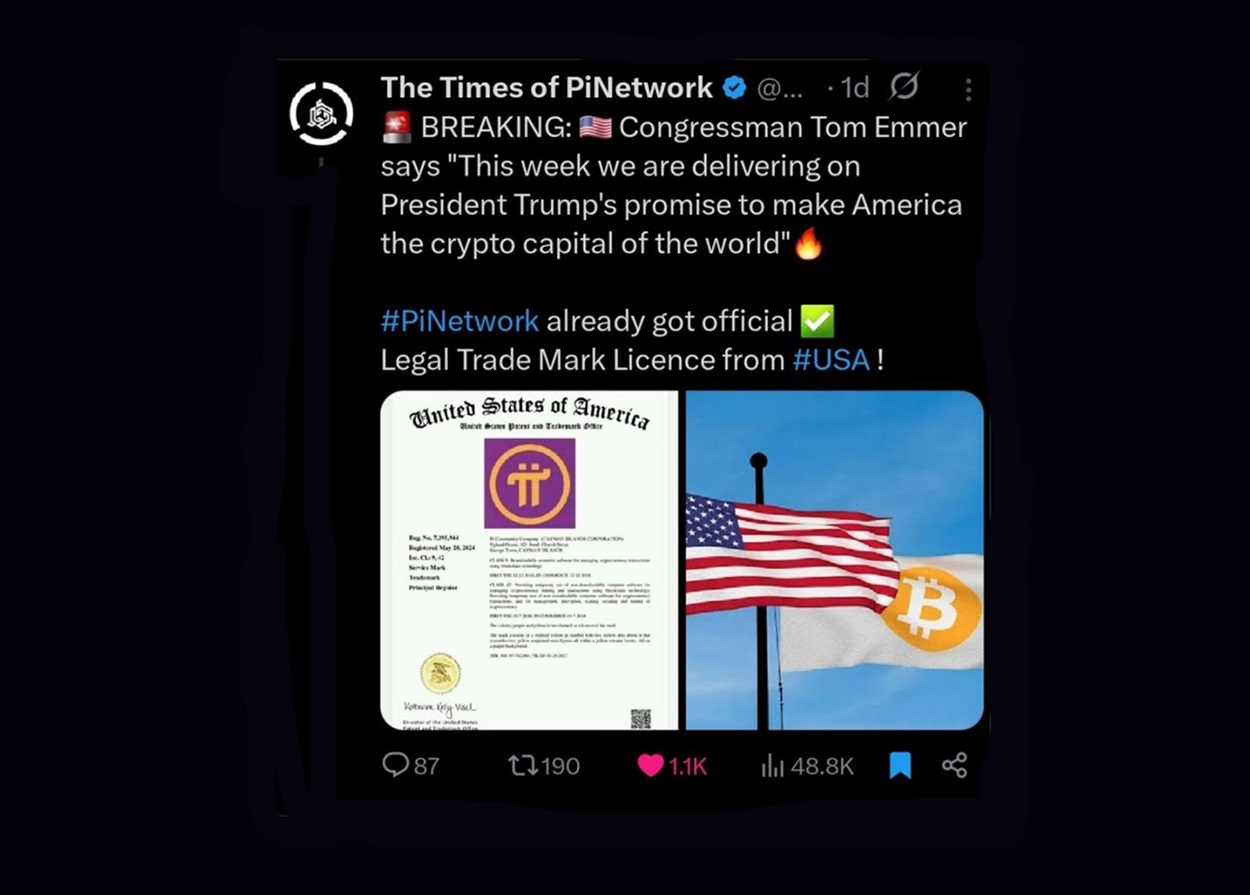Click the tweet text about Tom Emmer
Image resolution: width=1250 pixels, height=895 pixels.
pyautogui.click(x=672, y=185)
